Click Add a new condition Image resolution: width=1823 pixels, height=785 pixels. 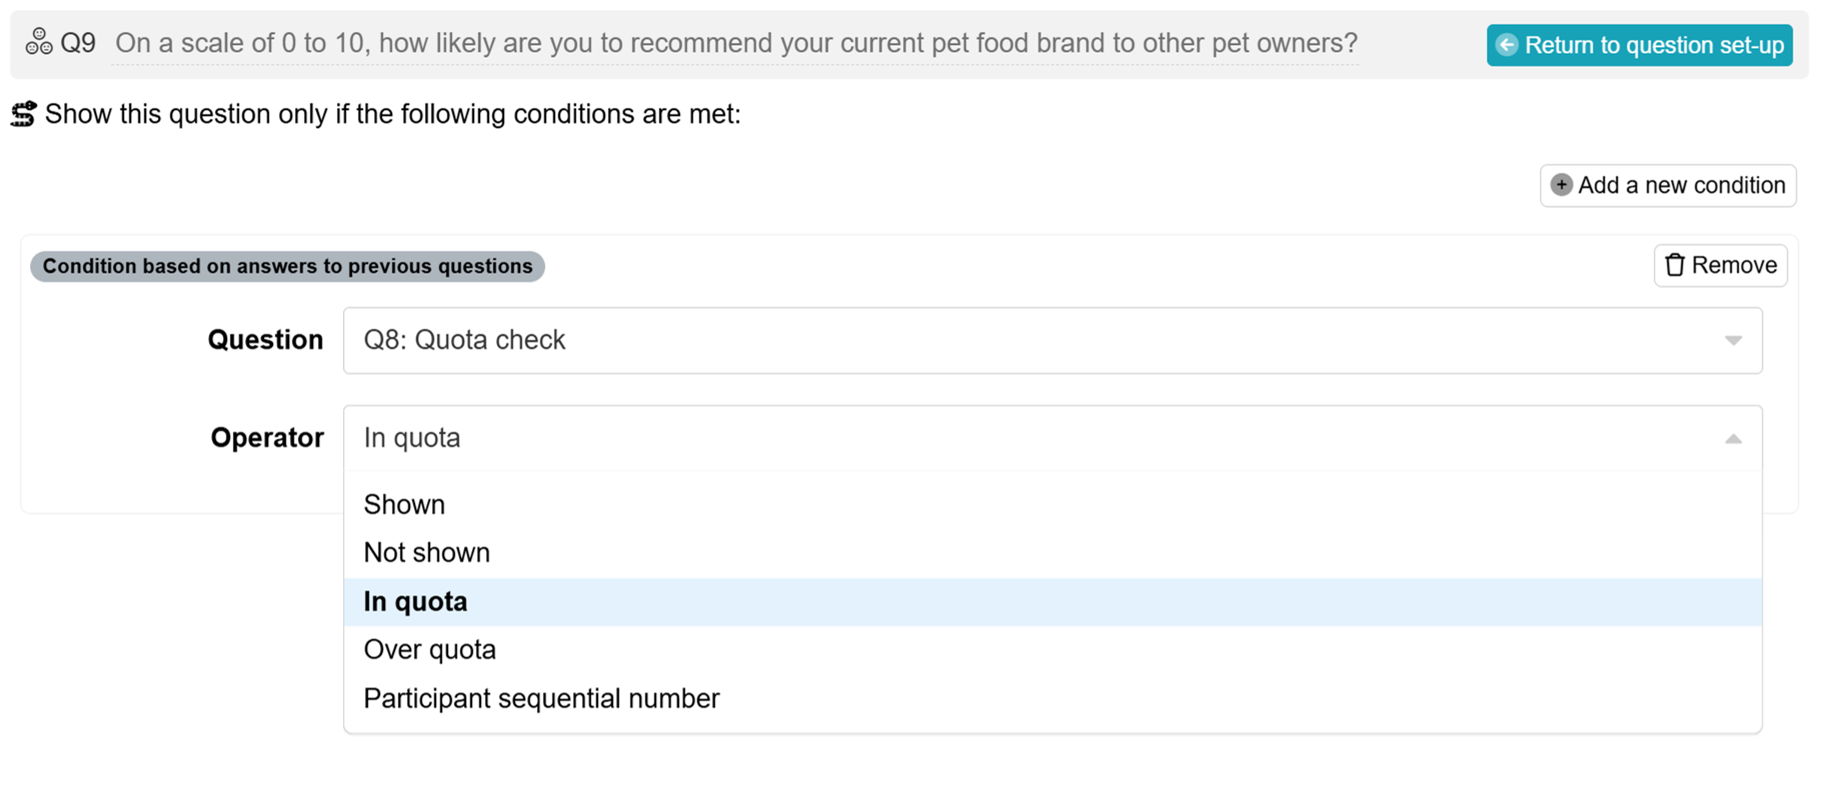pyautogui.click(x=1668, y=185)
